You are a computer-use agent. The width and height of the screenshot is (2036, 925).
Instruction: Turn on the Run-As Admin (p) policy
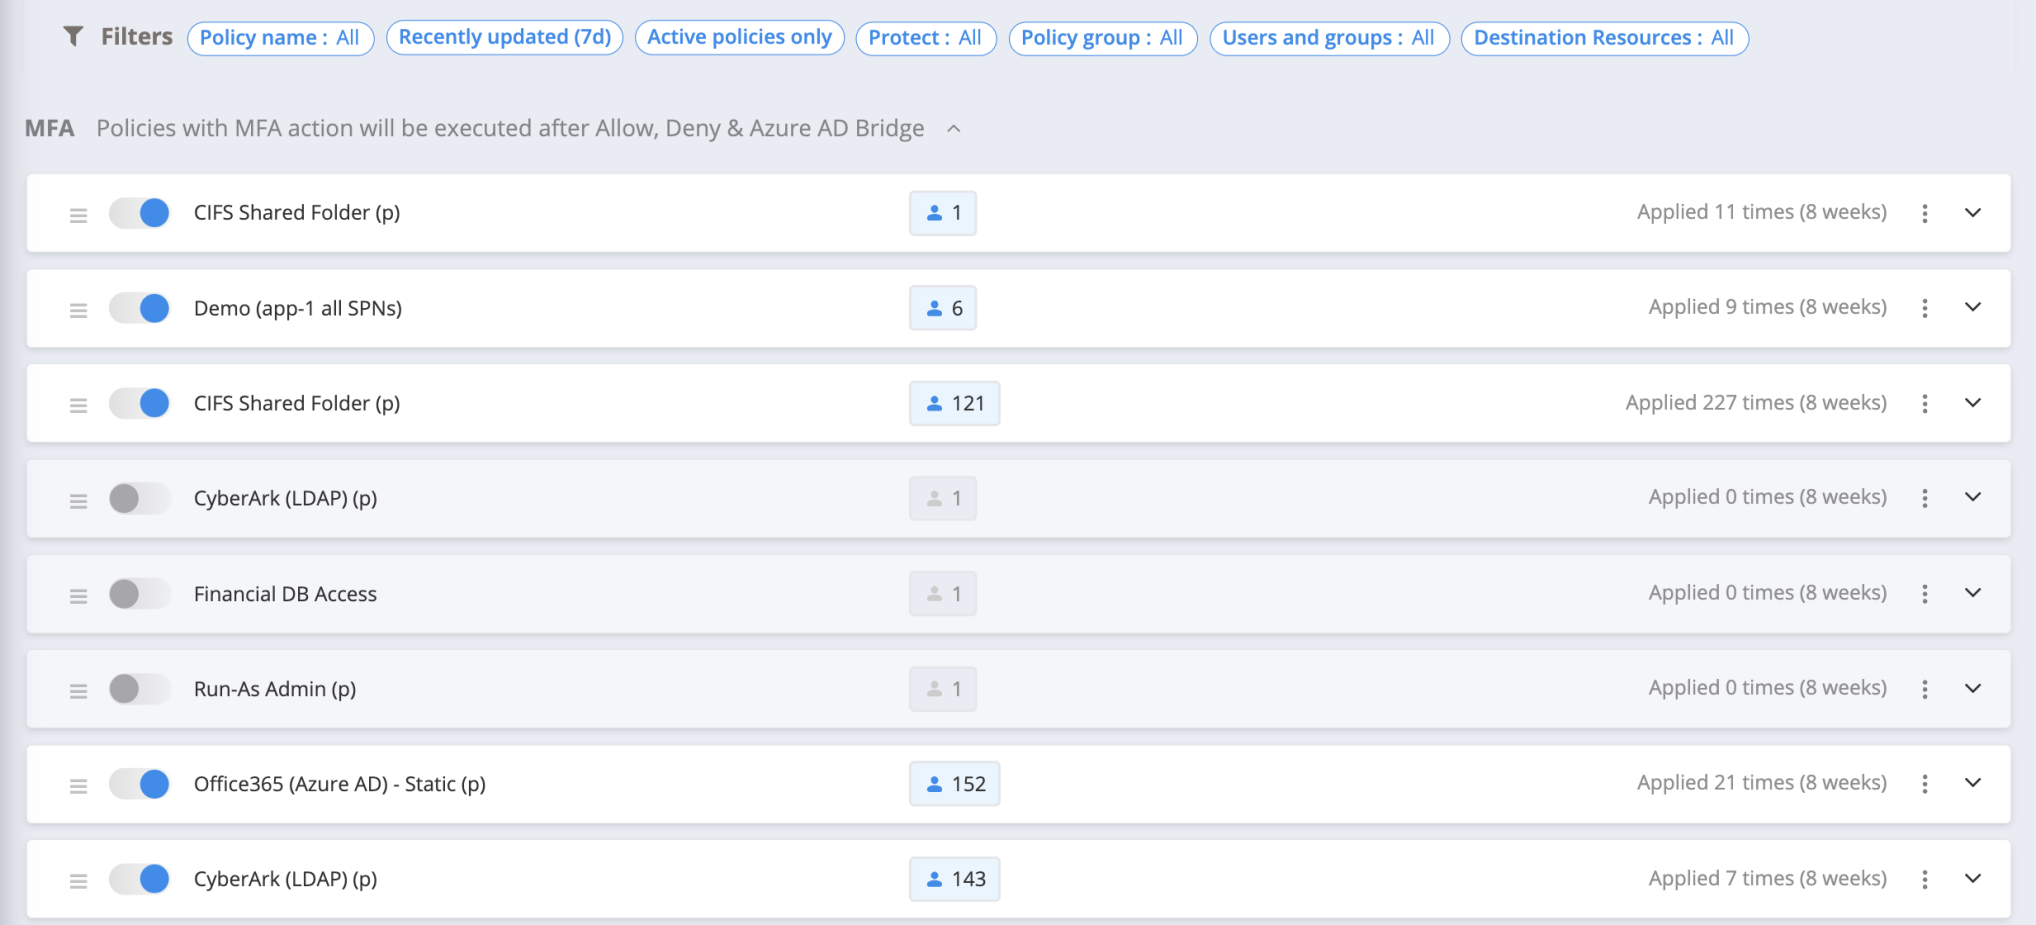[x=140, y=689]
